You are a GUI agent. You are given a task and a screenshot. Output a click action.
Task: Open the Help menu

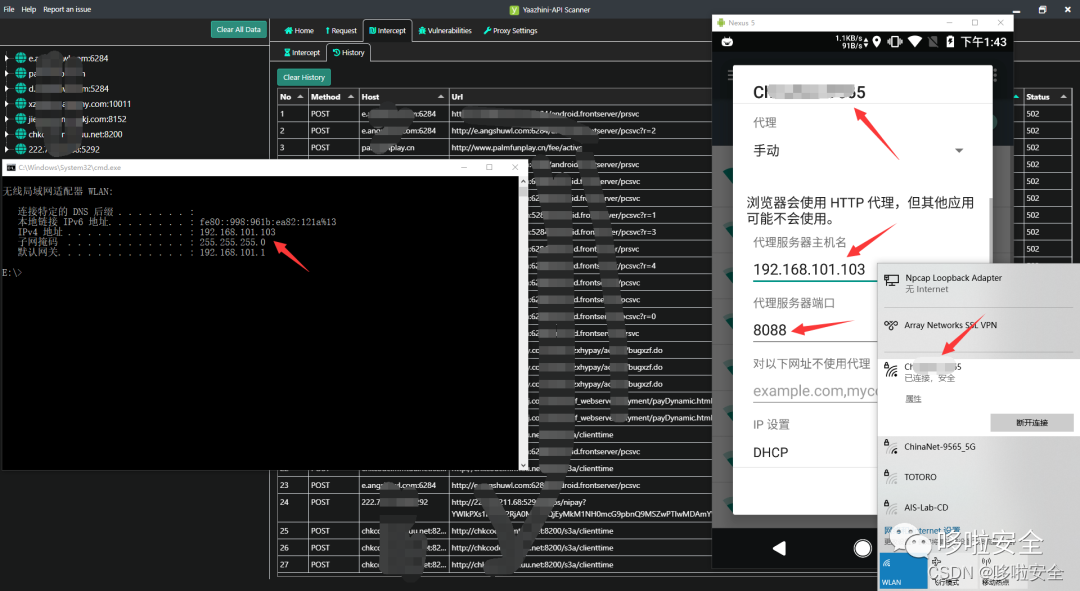[x=27, y=9]
